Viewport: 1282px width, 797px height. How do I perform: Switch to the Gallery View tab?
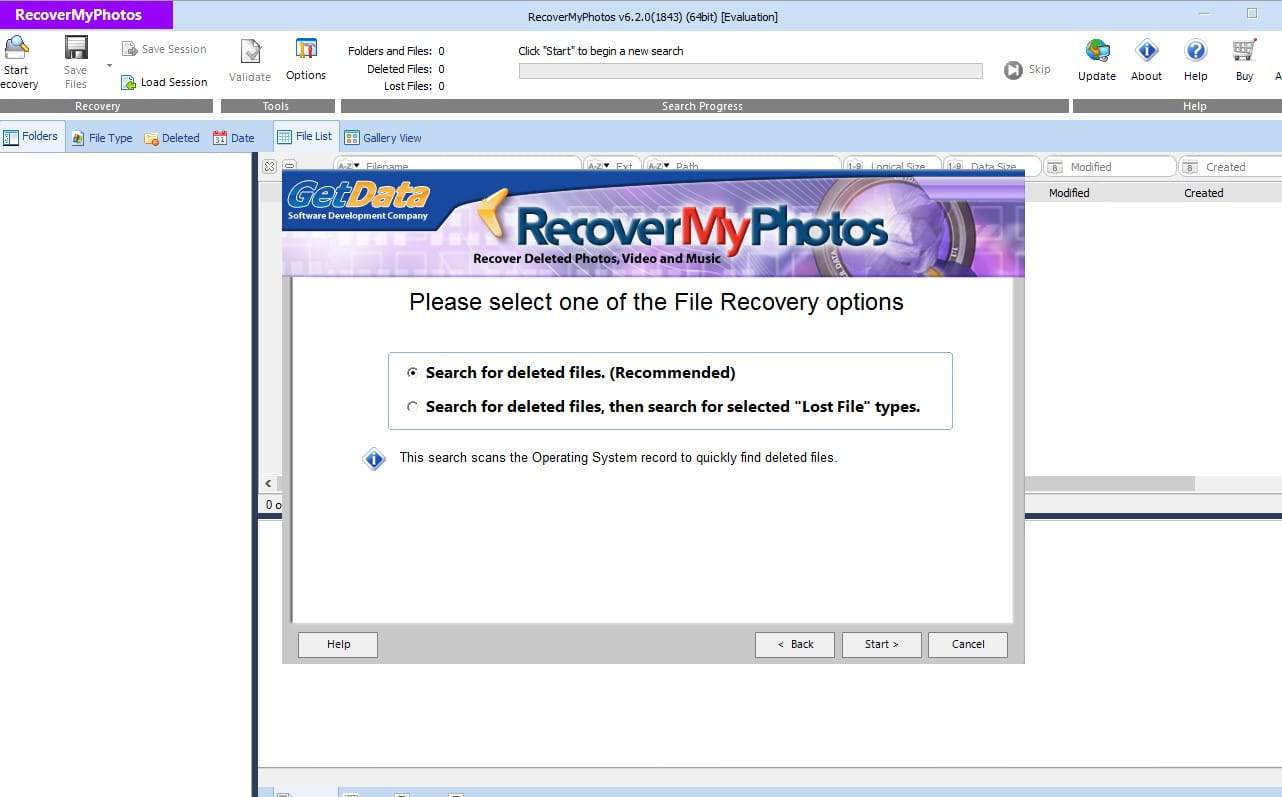click(383, 138)
